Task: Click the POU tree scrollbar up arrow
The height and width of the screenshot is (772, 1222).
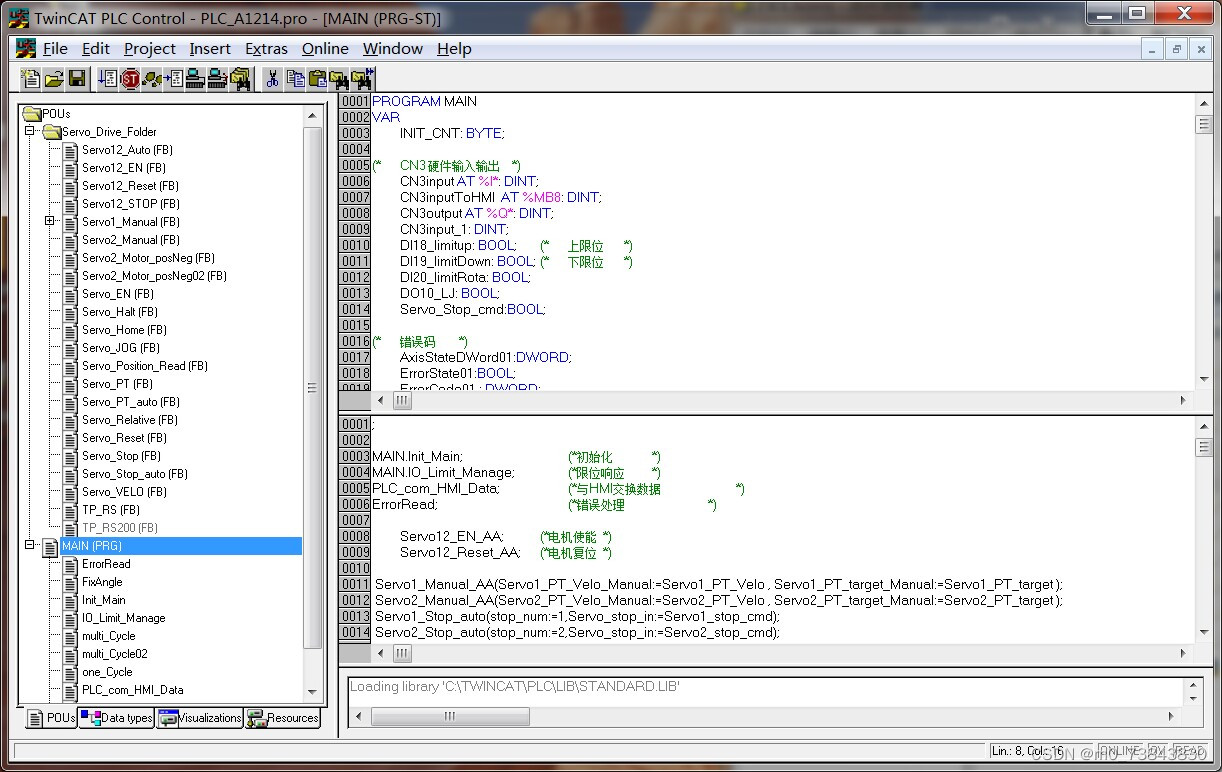Action: coord(313,115)
